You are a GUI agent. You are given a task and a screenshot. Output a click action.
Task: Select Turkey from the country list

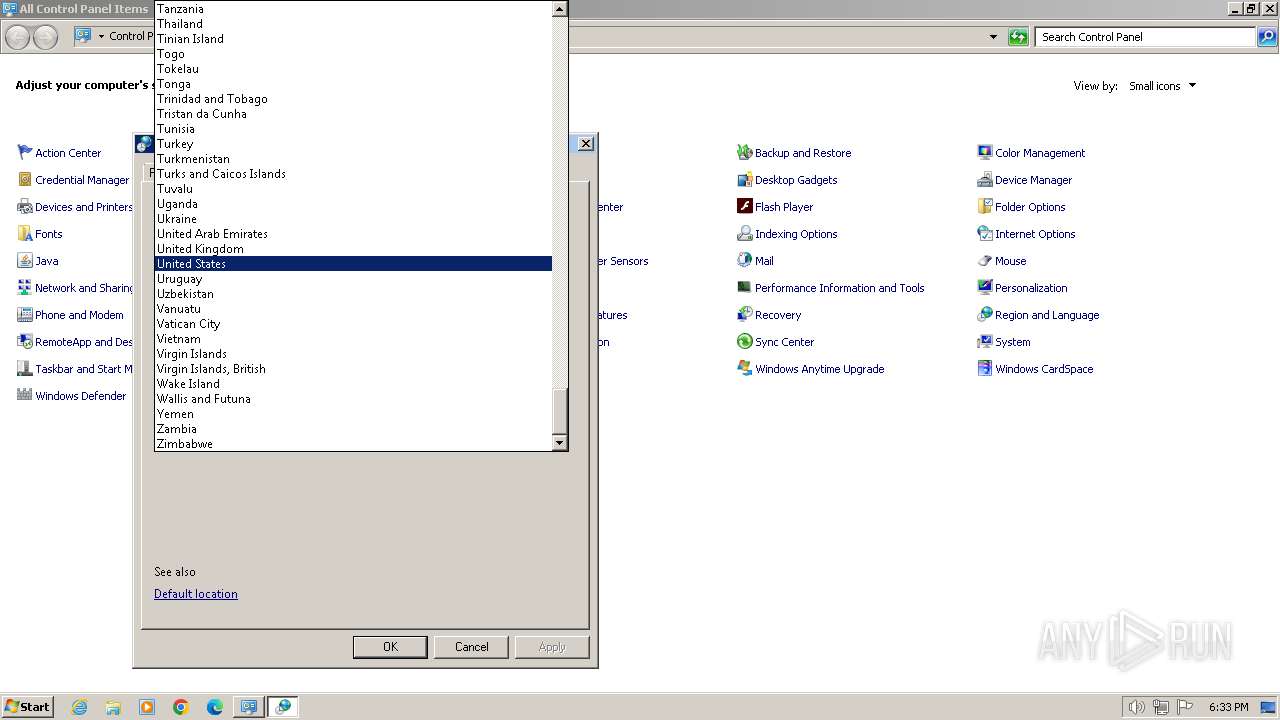pyautogui.click(x=353, y=144)
